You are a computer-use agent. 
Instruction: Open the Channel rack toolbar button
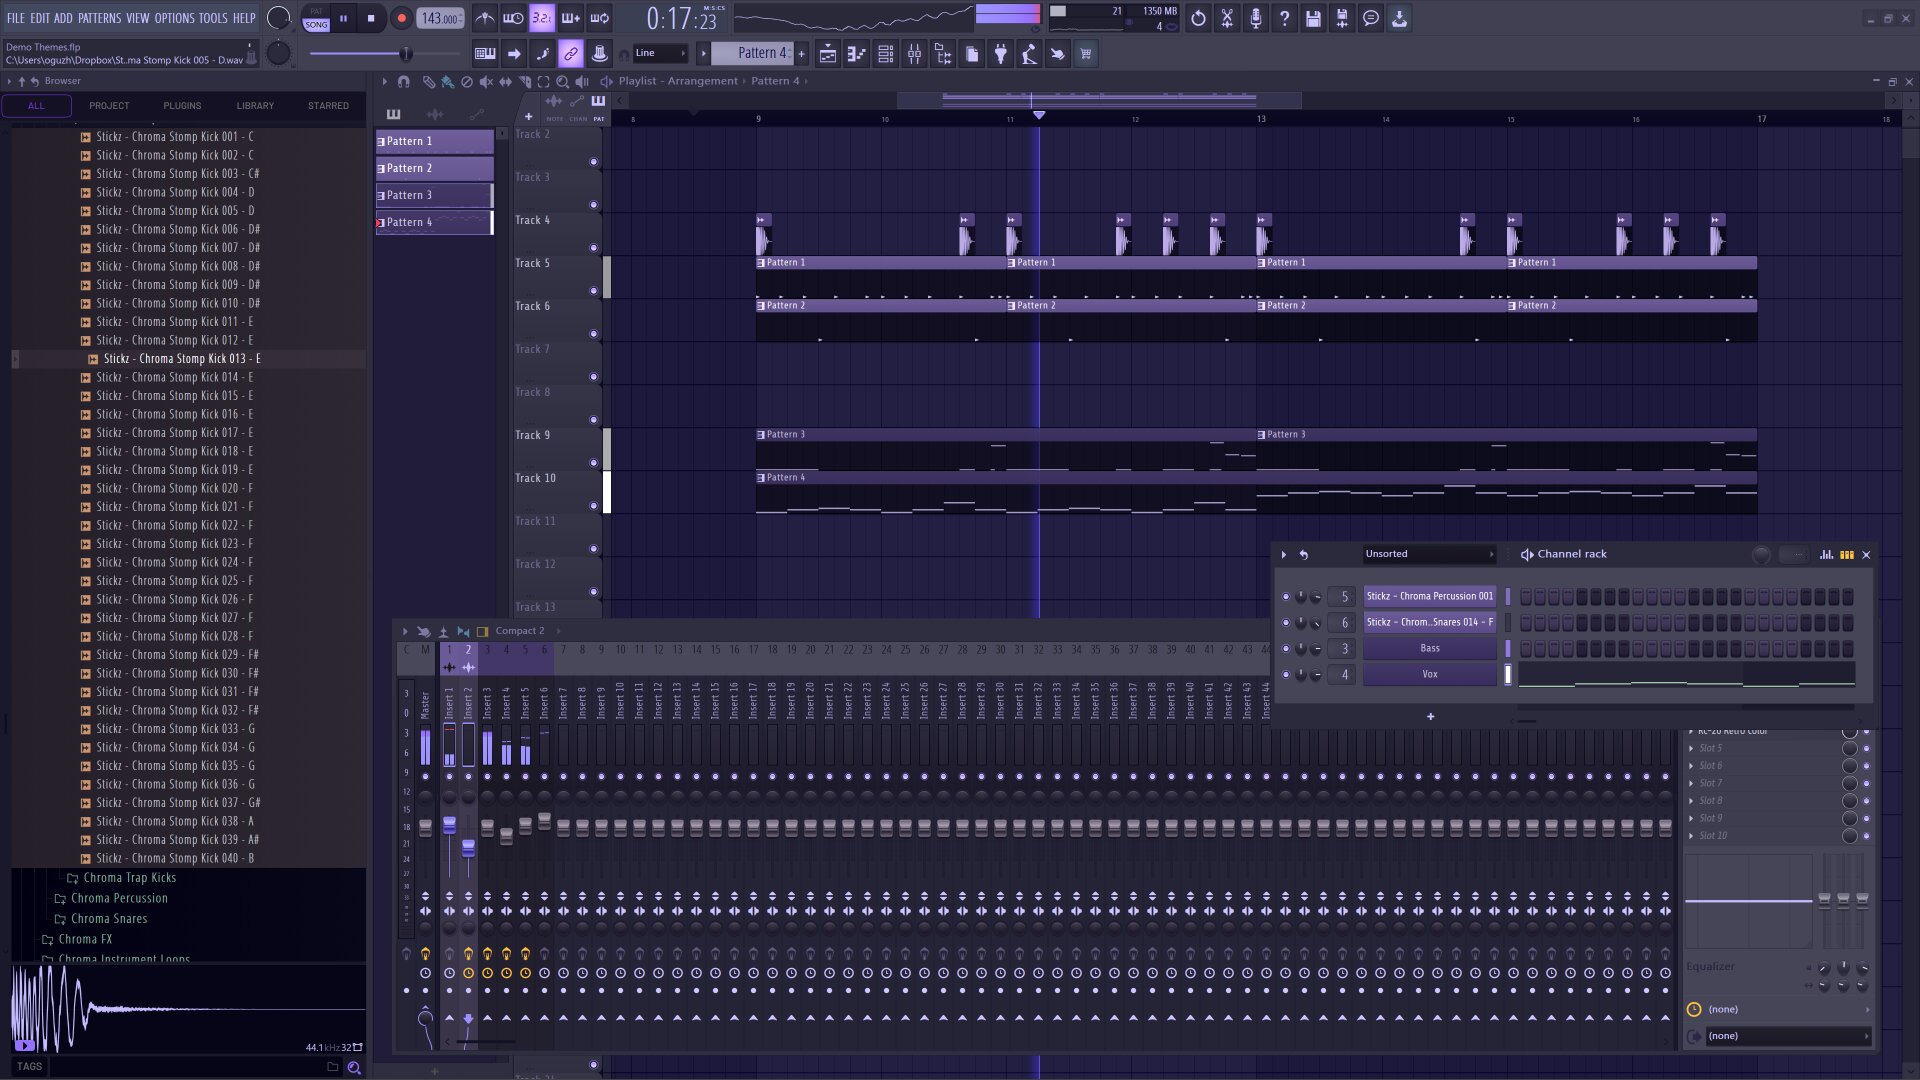click(885, 54)
